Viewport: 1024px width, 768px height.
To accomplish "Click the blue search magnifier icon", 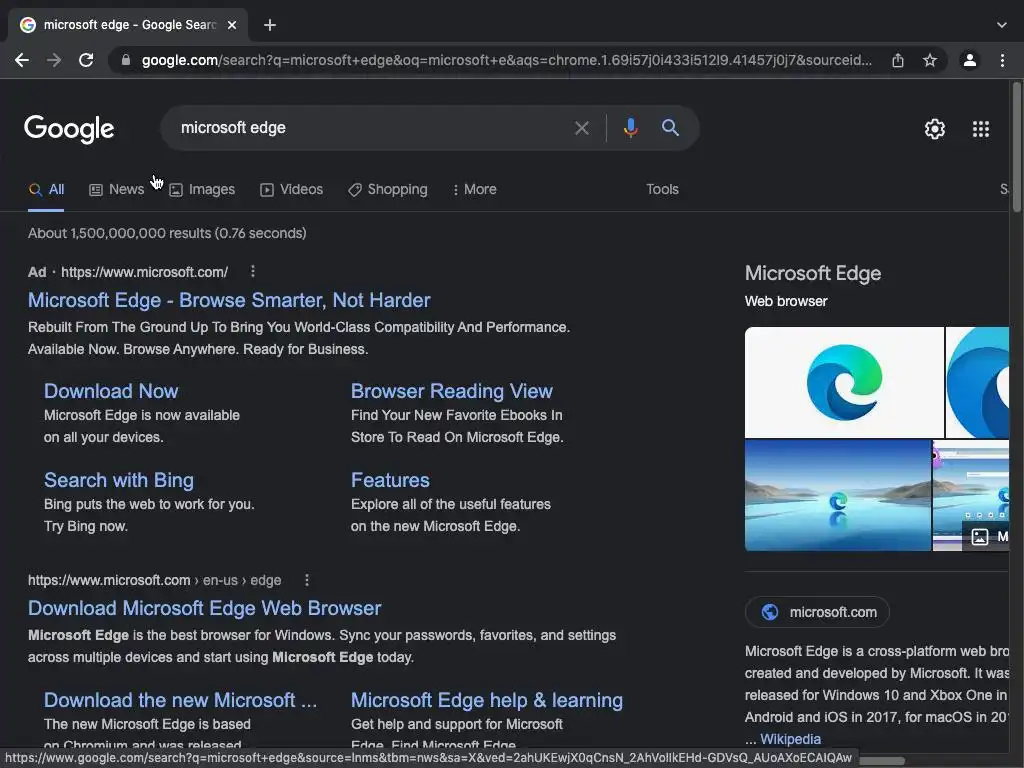I will coord(670,128).
